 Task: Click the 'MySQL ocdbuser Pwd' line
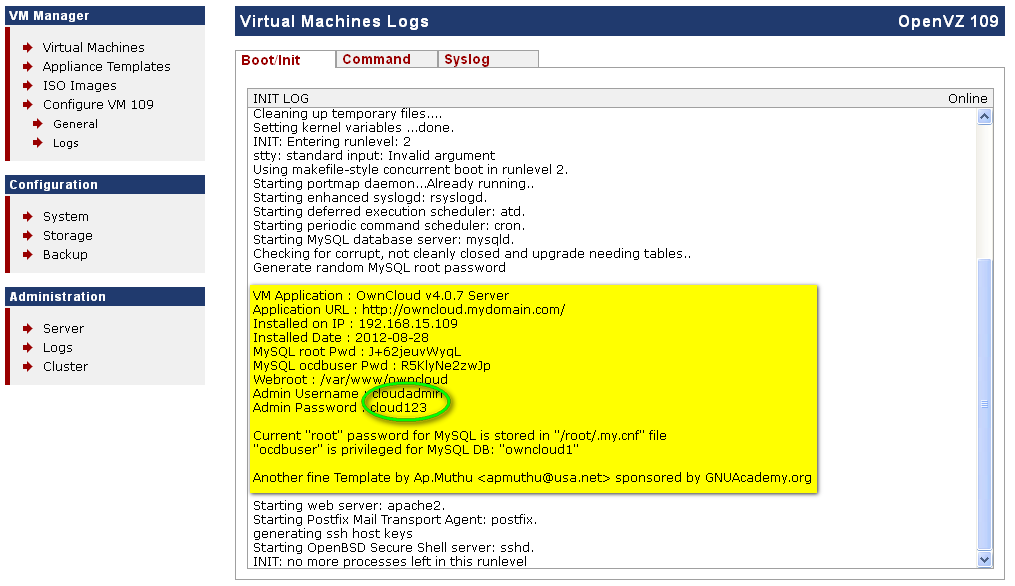372,366
